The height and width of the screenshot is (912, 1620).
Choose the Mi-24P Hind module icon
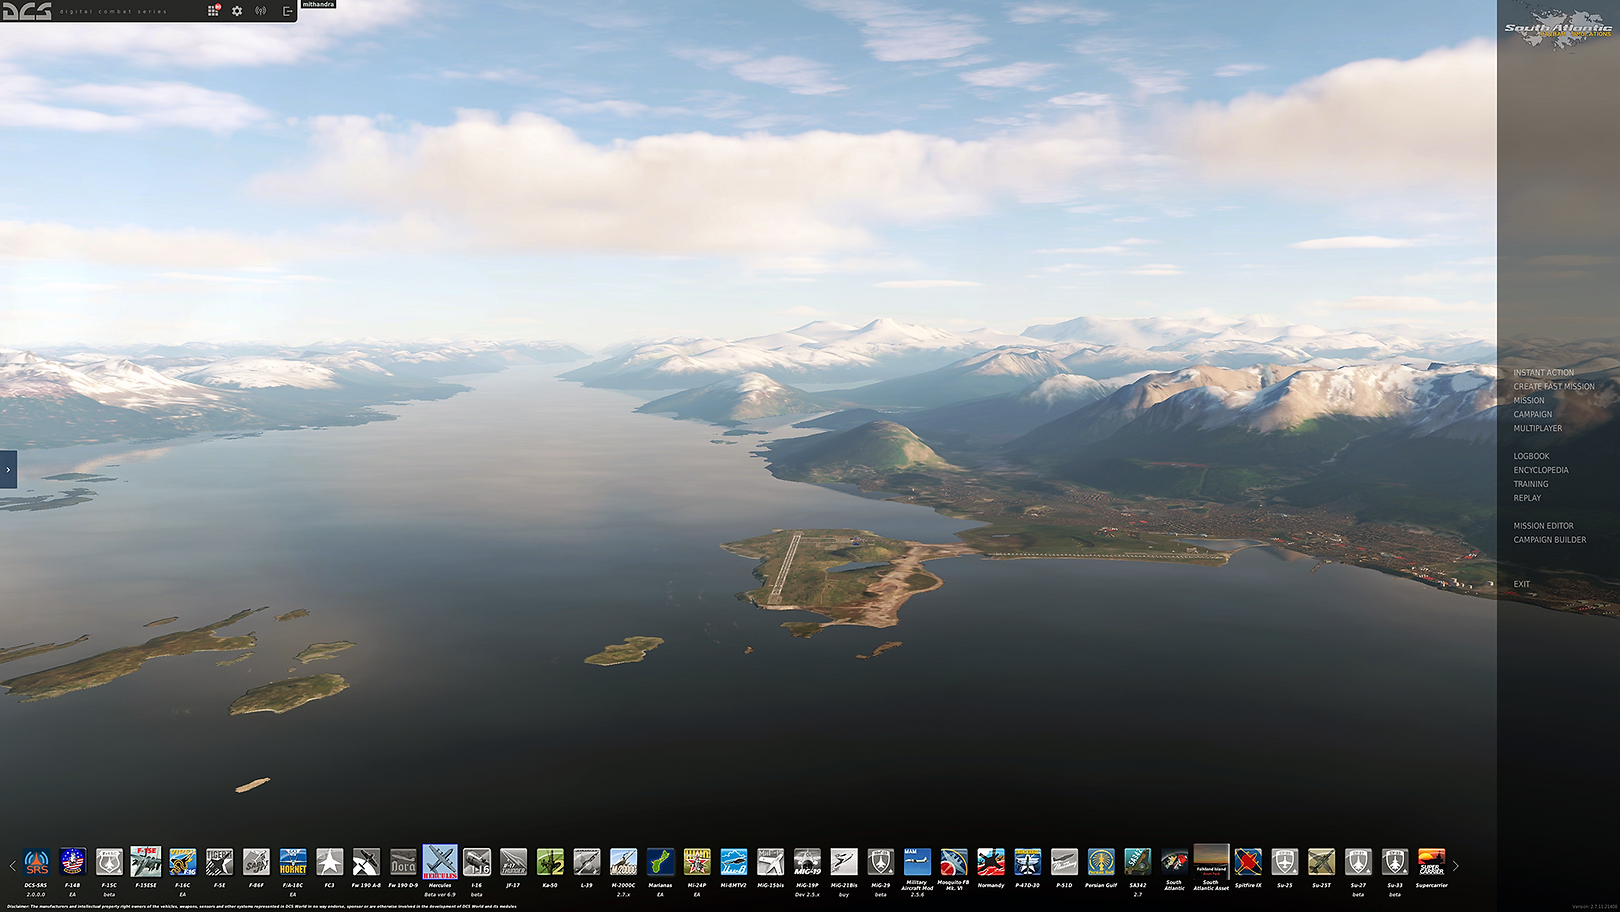697,862
